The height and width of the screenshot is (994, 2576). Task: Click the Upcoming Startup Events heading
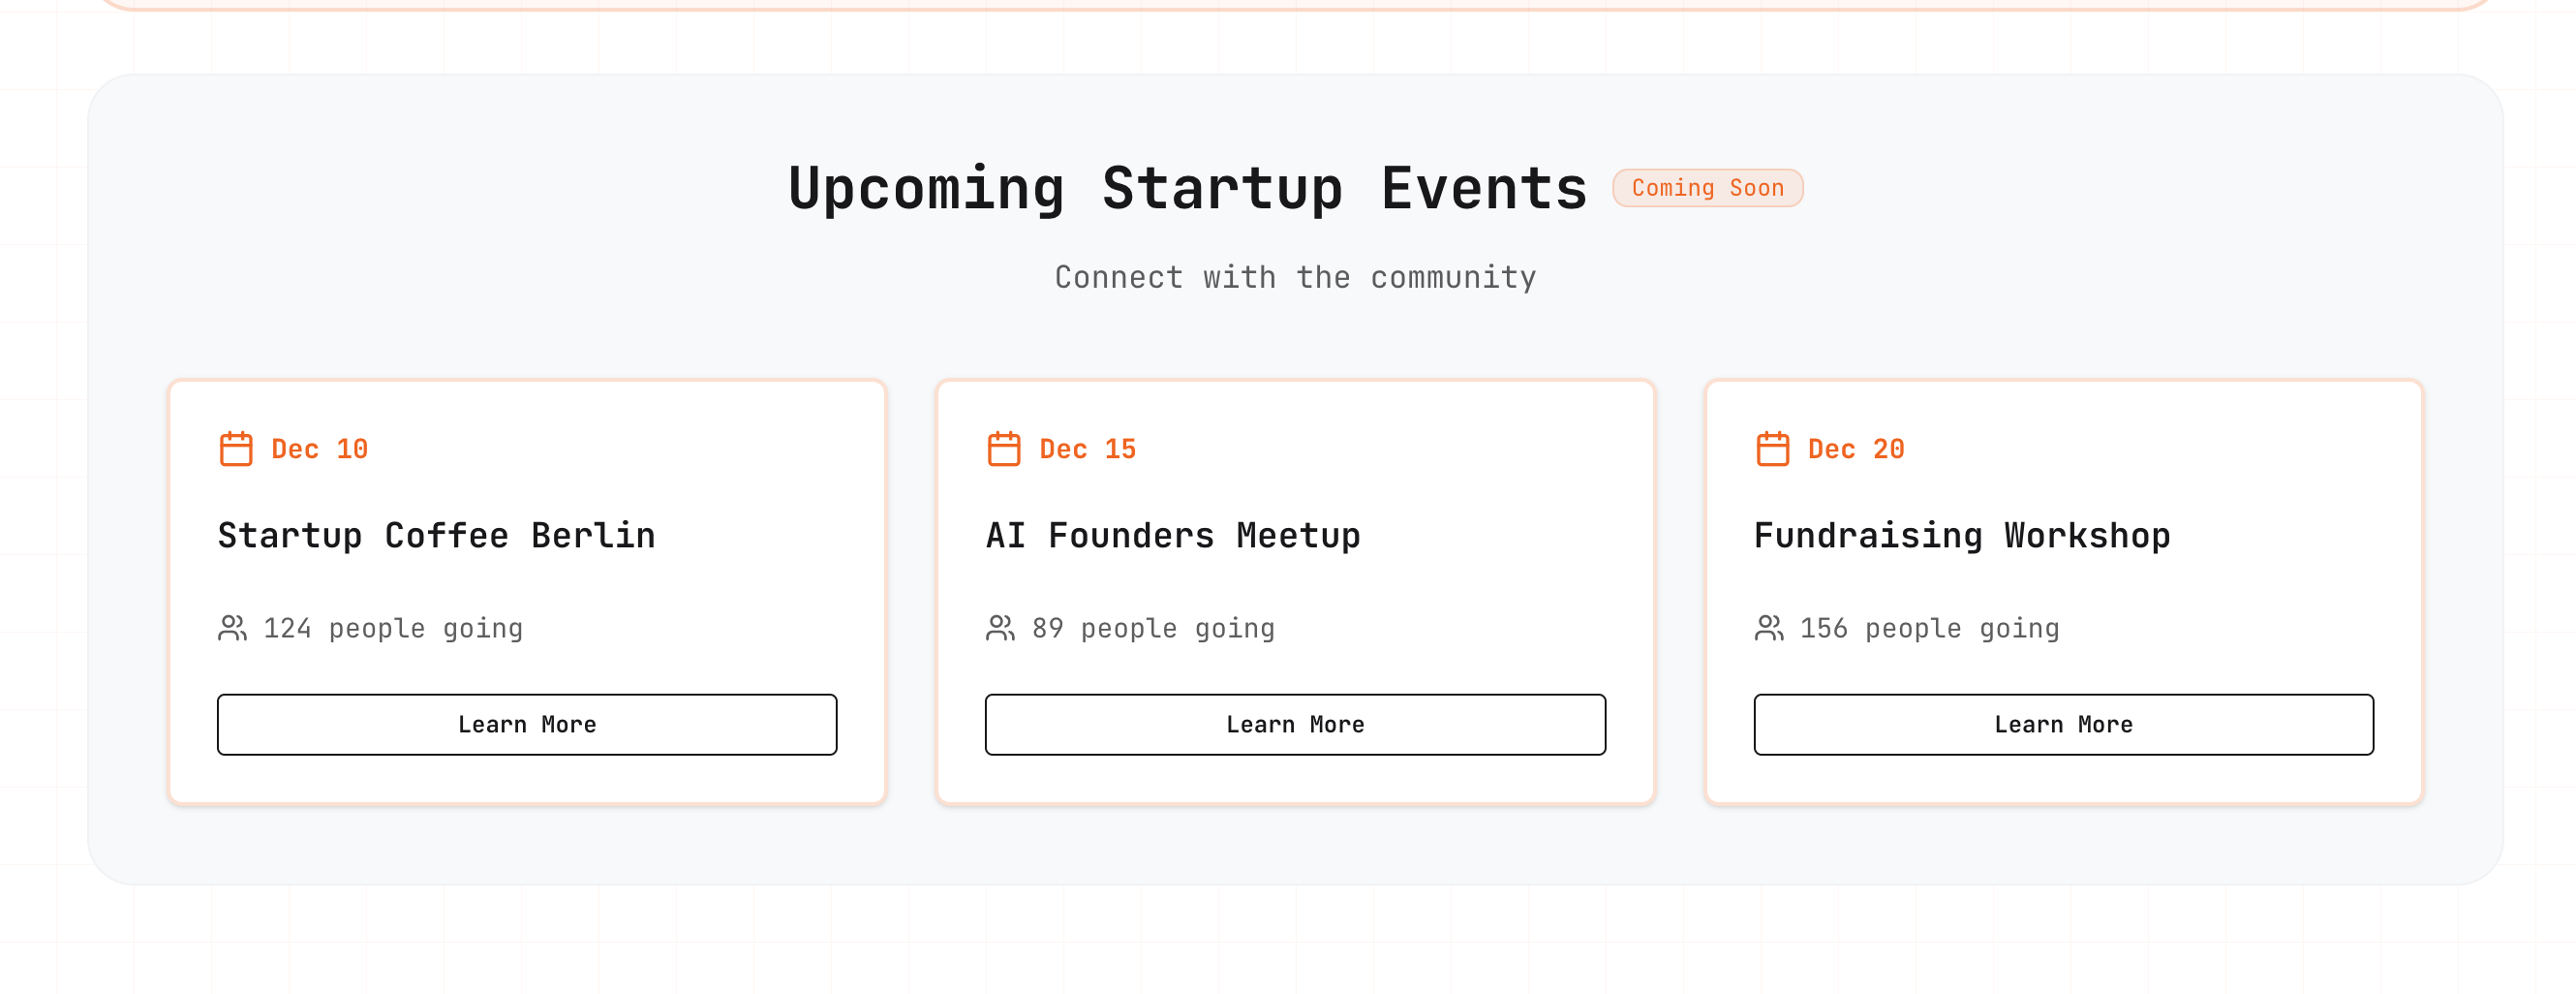(x=1187, y=187)
